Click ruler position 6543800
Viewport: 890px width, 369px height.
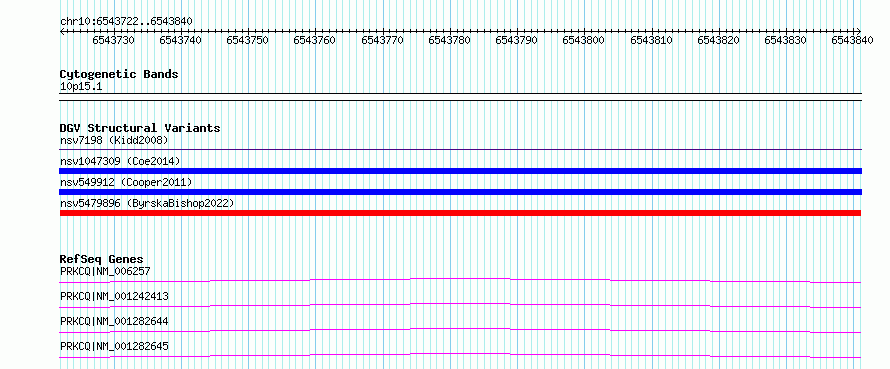click(583, 40)
